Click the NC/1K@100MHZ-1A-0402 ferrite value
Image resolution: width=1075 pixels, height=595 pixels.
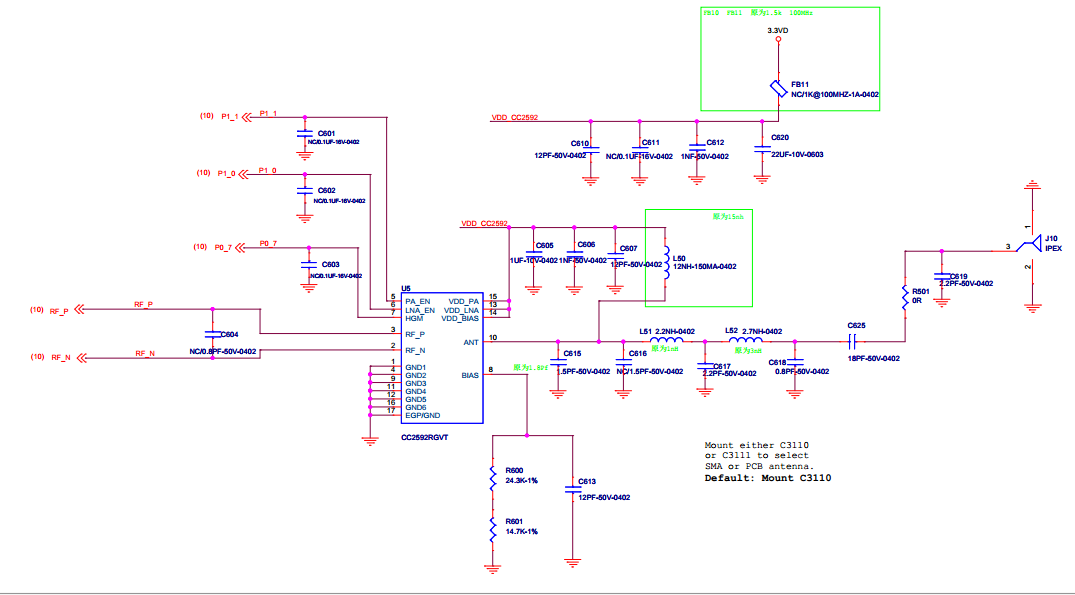click(835, 95)
